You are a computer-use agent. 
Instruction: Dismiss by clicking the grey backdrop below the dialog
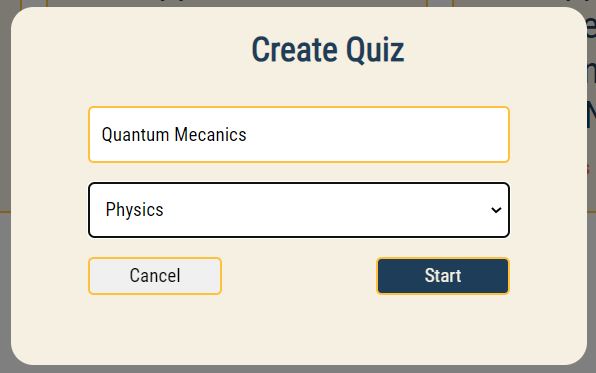tap(298, 369)
